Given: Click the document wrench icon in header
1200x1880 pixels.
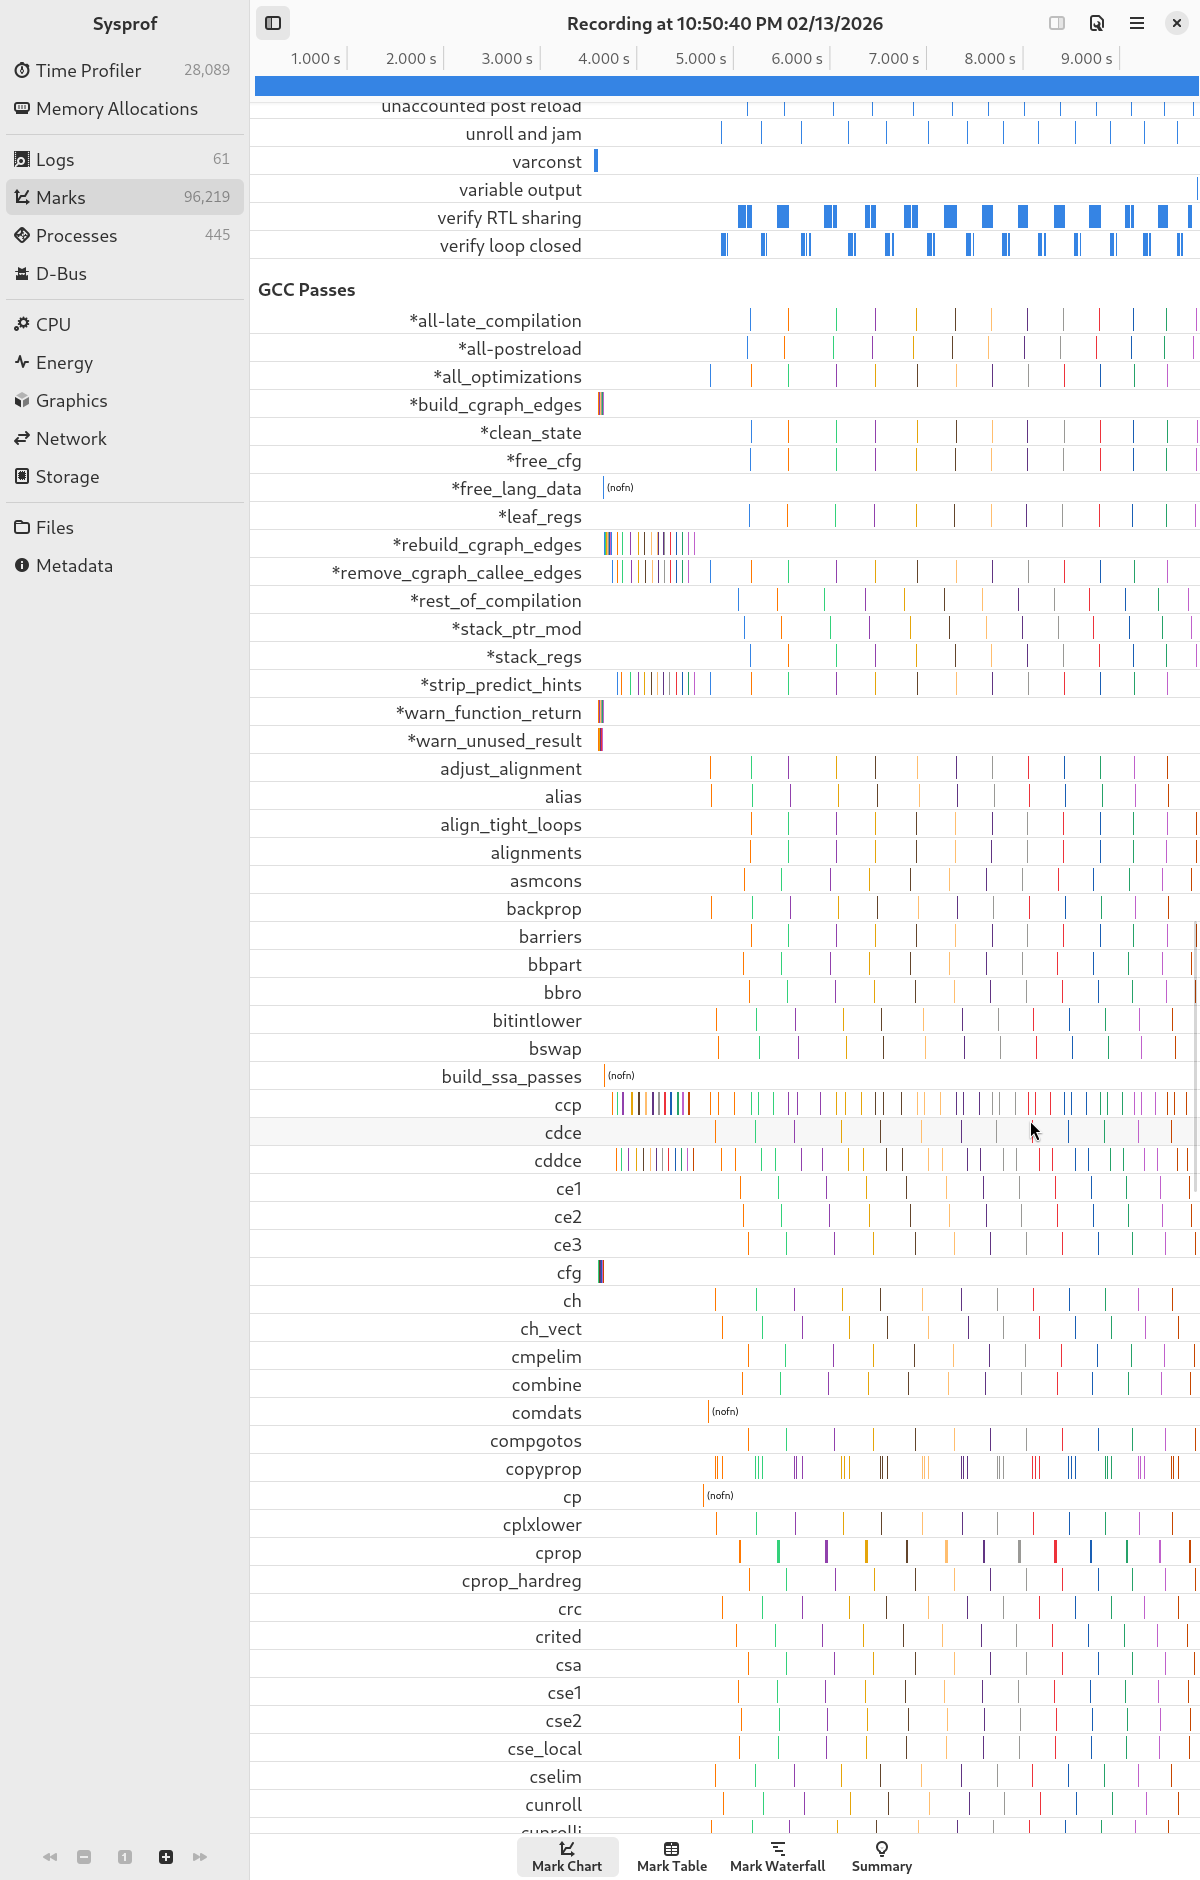Looking at the screenshot, I should [x=1097, y=23].
